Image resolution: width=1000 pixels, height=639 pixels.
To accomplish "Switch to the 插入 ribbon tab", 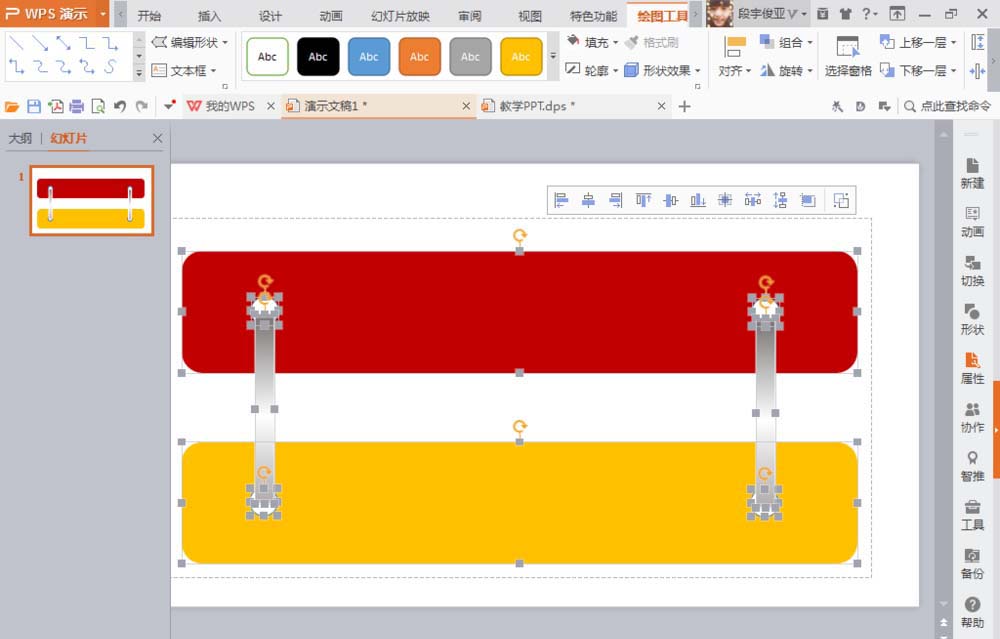I will pos(210,16).
